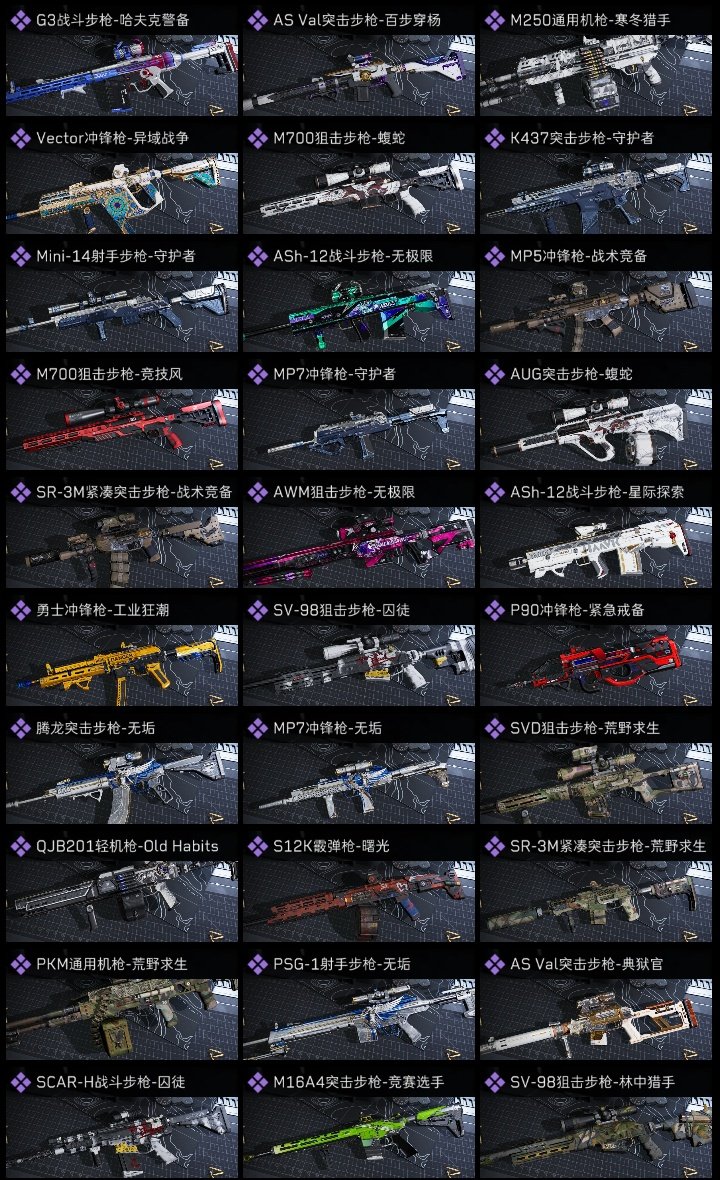Click the purple rarity icon beside Vector冲锋枪-异域战争
Image resolution: width=720 pixels, height=1180 pixels.
[21, 138]
